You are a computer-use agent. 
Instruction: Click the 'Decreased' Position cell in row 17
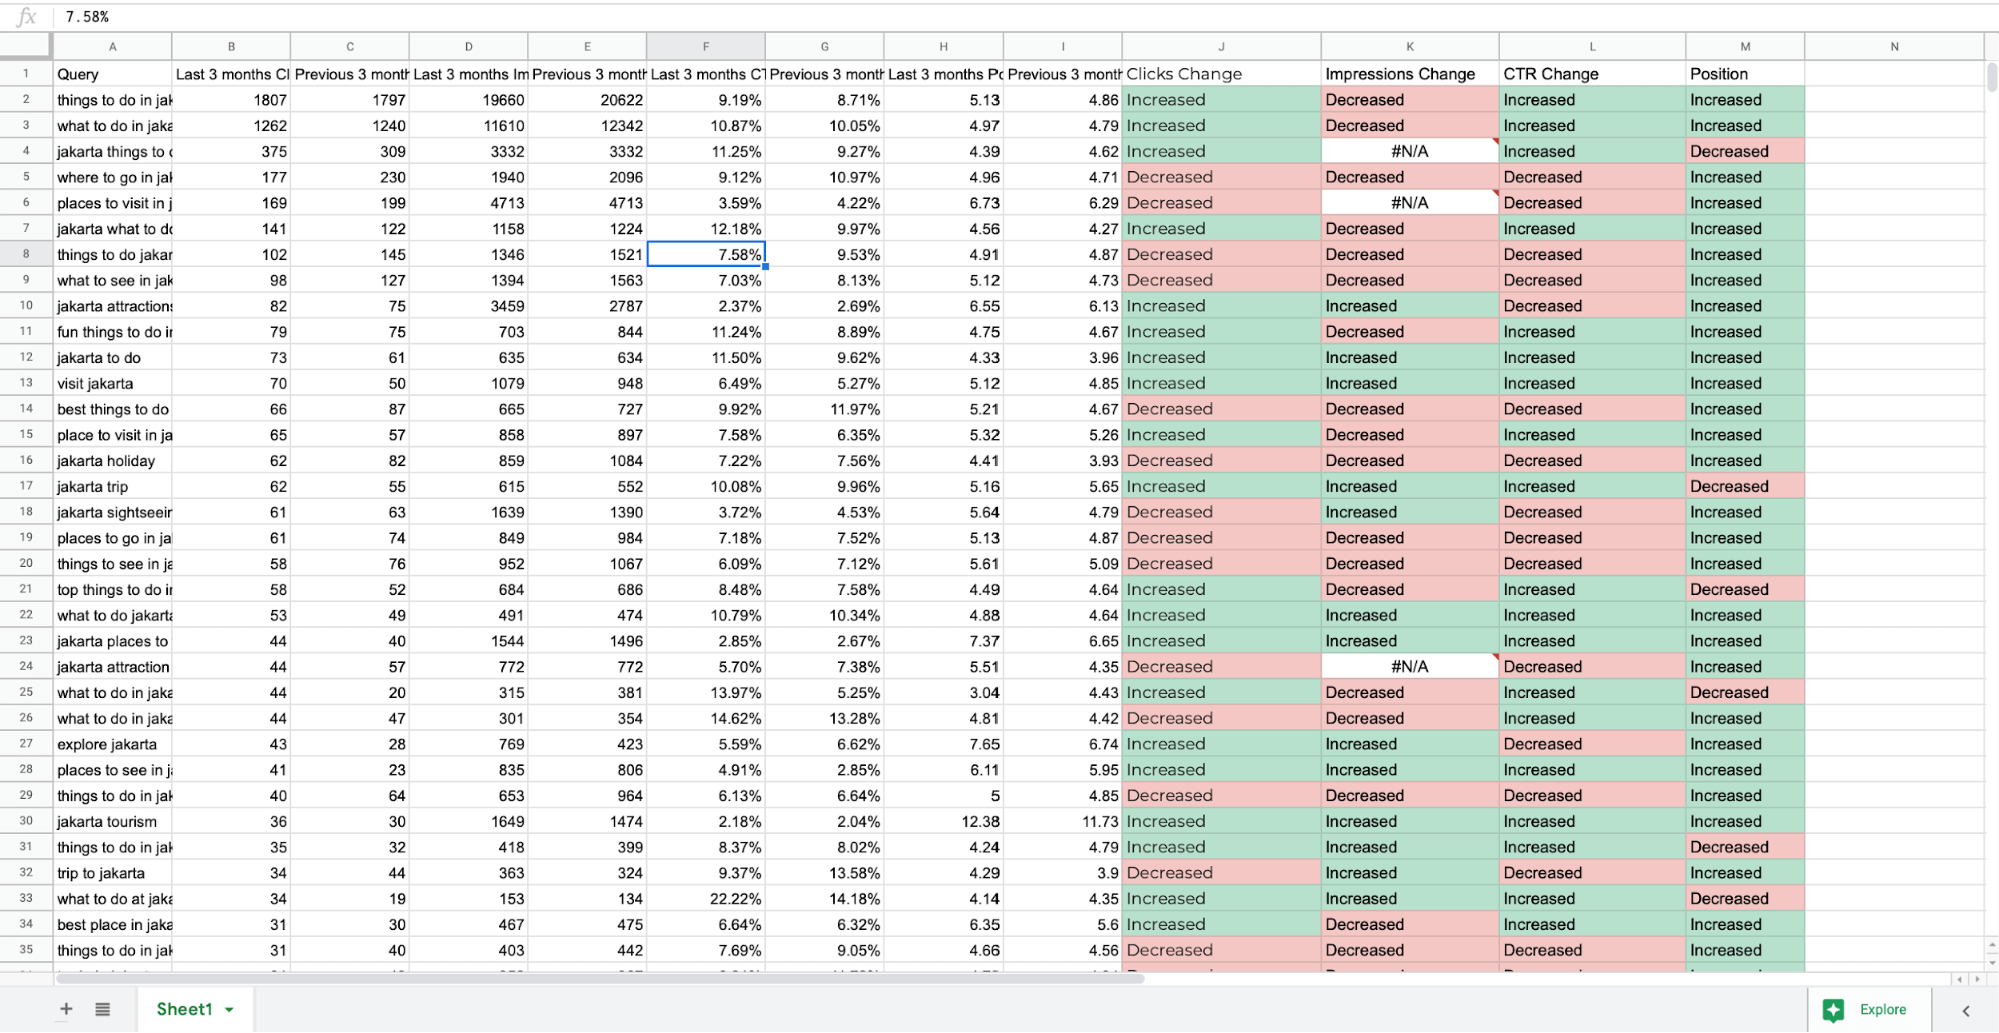(1745, 487)
